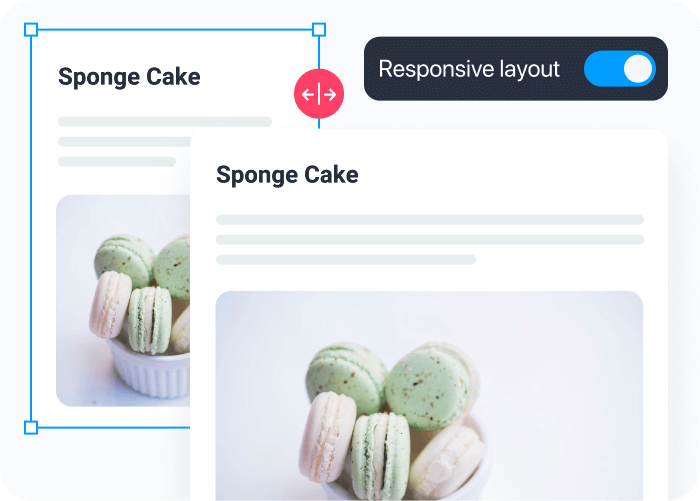The height and width of the screenshot is (501, 700).
Task: Click the Sponge Cake heading in front card
Action: [287, 175]
